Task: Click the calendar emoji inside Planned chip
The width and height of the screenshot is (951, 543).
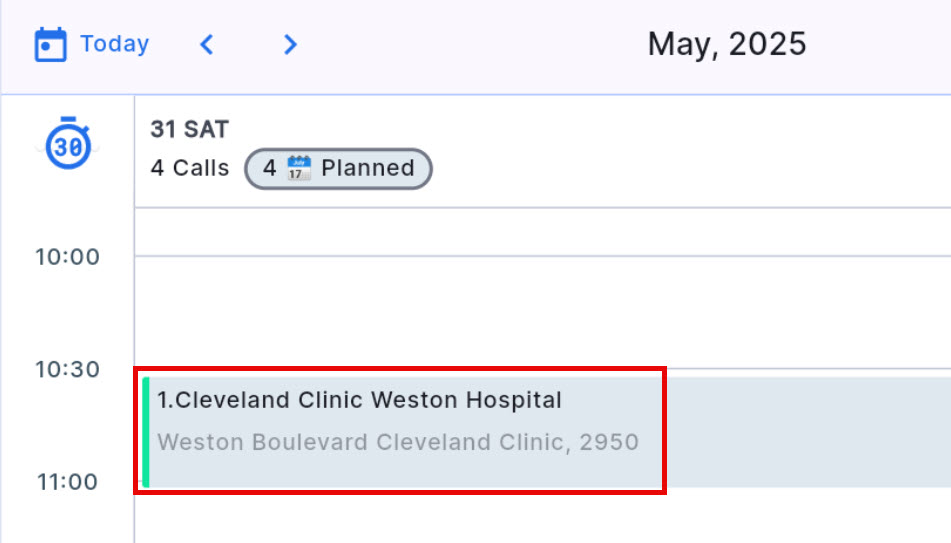Action: [298, 168]
